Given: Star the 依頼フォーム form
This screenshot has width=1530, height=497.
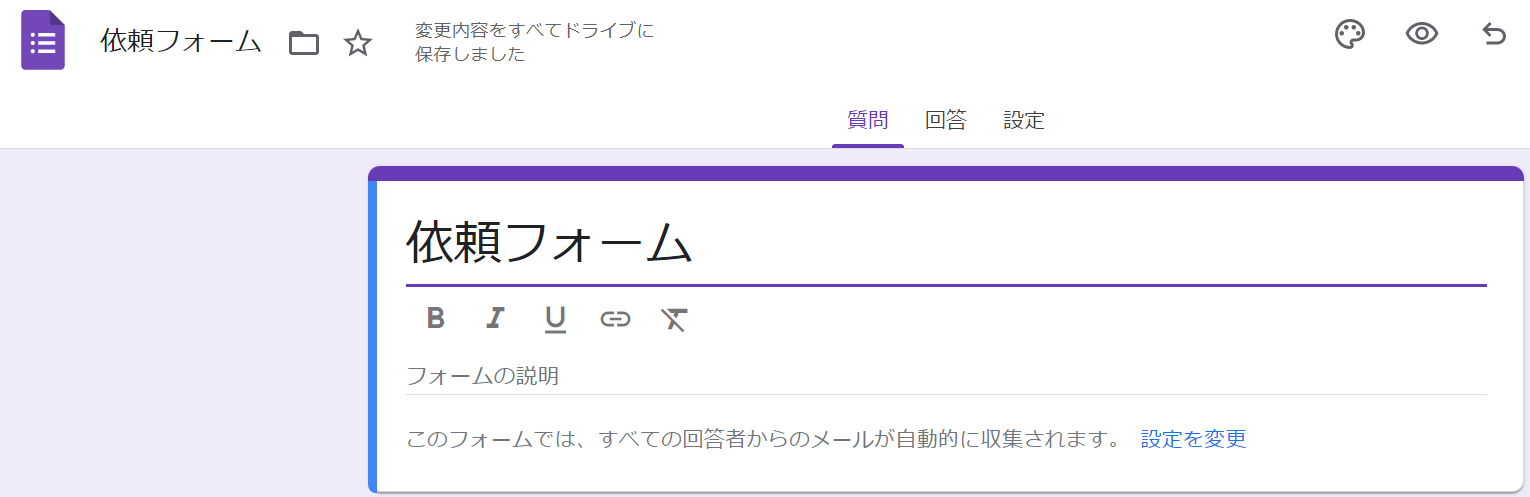Looking at the screenshot, I should [358, 43].
